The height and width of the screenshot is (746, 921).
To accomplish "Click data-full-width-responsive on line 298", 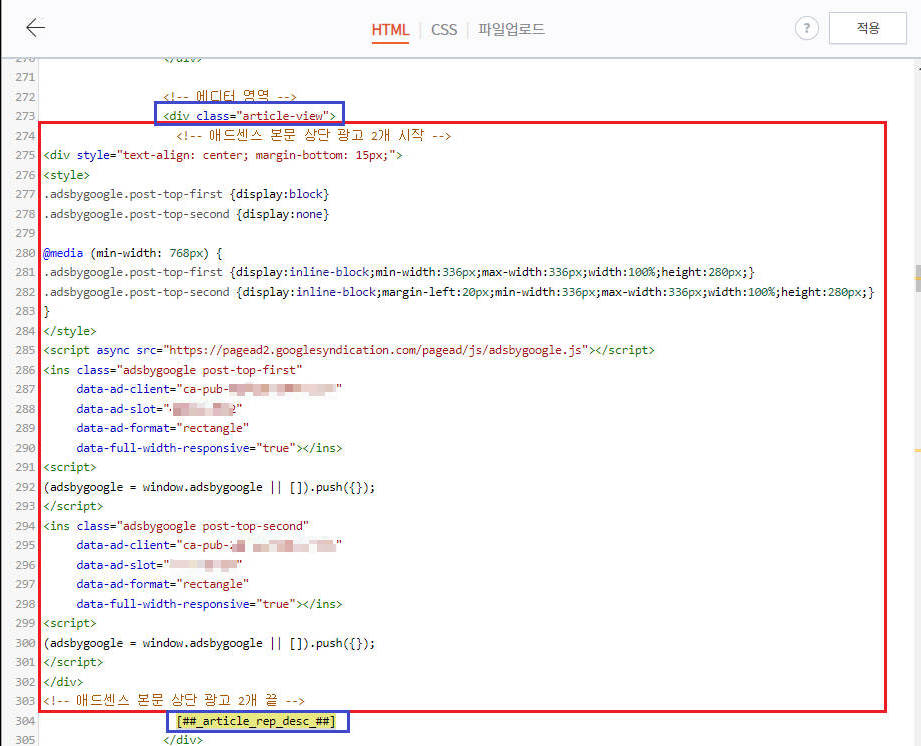I will pos(209,604).
